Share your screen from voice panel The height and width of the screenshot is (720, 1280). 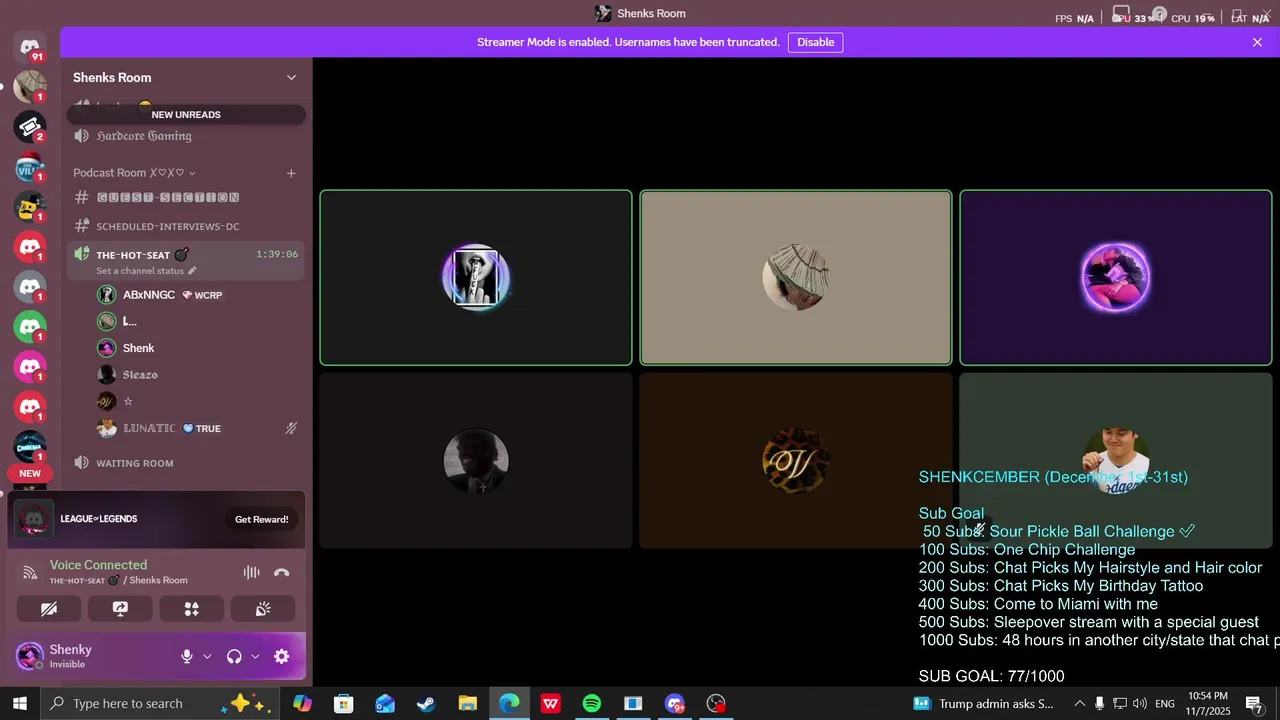(120, 609)
